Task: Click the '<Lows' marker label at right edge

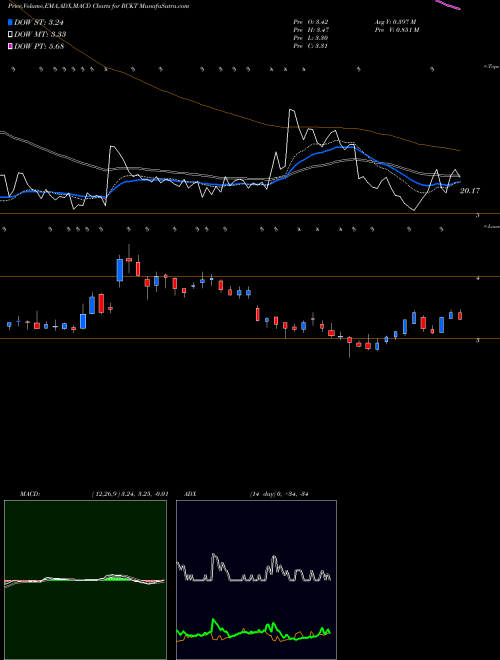Action: pyautogui.click(x=492, y=226)
